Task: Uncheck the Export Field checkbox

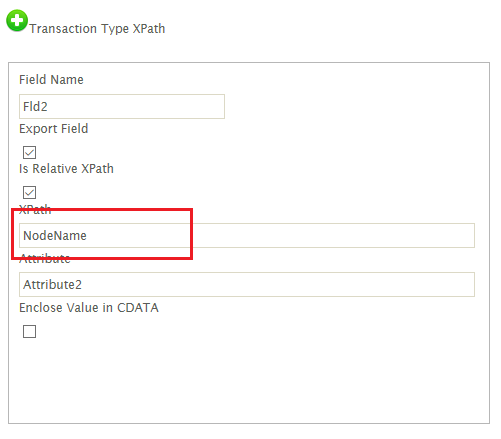Action: pyautogui.click(x=29, y=152)
